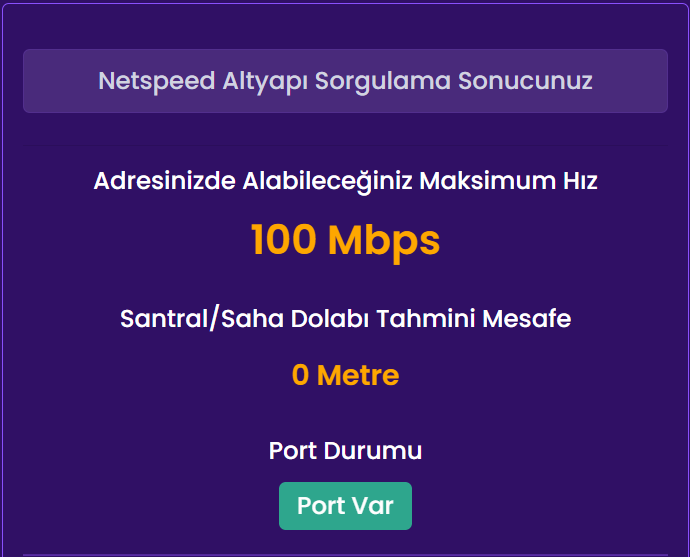
Task: Select the word Sonucunuz in the banner
Action: point(525,81)
